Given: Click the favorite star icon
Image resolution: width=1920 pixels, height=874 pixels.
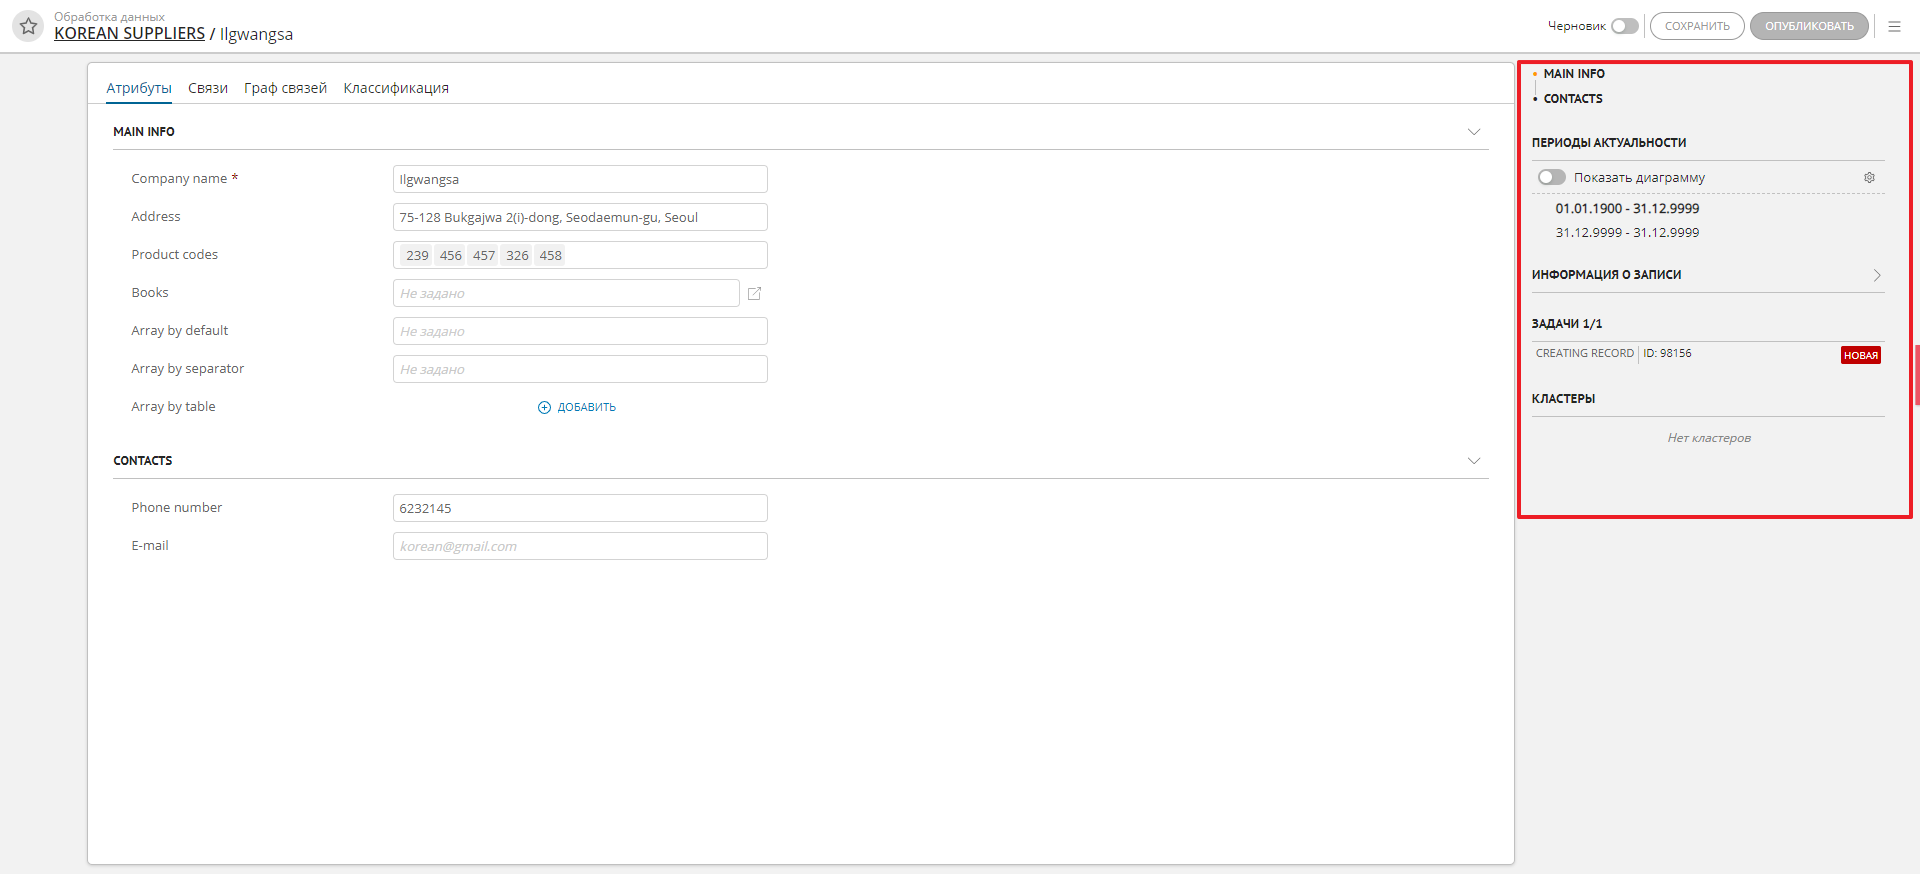Looking at the screenshot, I should (x=28, y=26).
